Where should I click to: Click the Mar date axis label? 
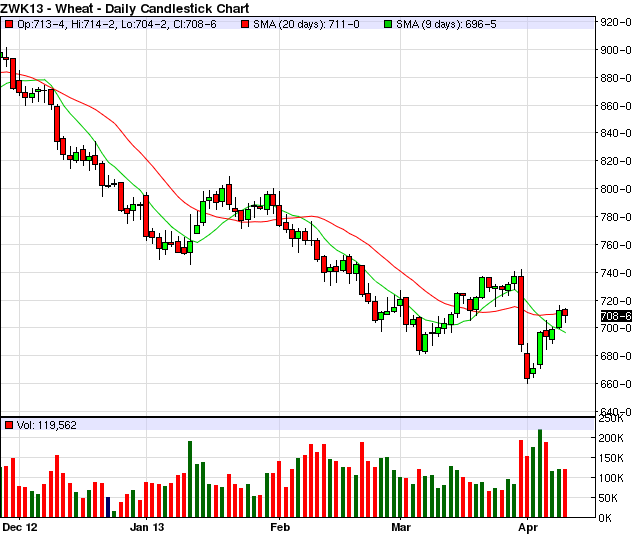pos(401,527)
